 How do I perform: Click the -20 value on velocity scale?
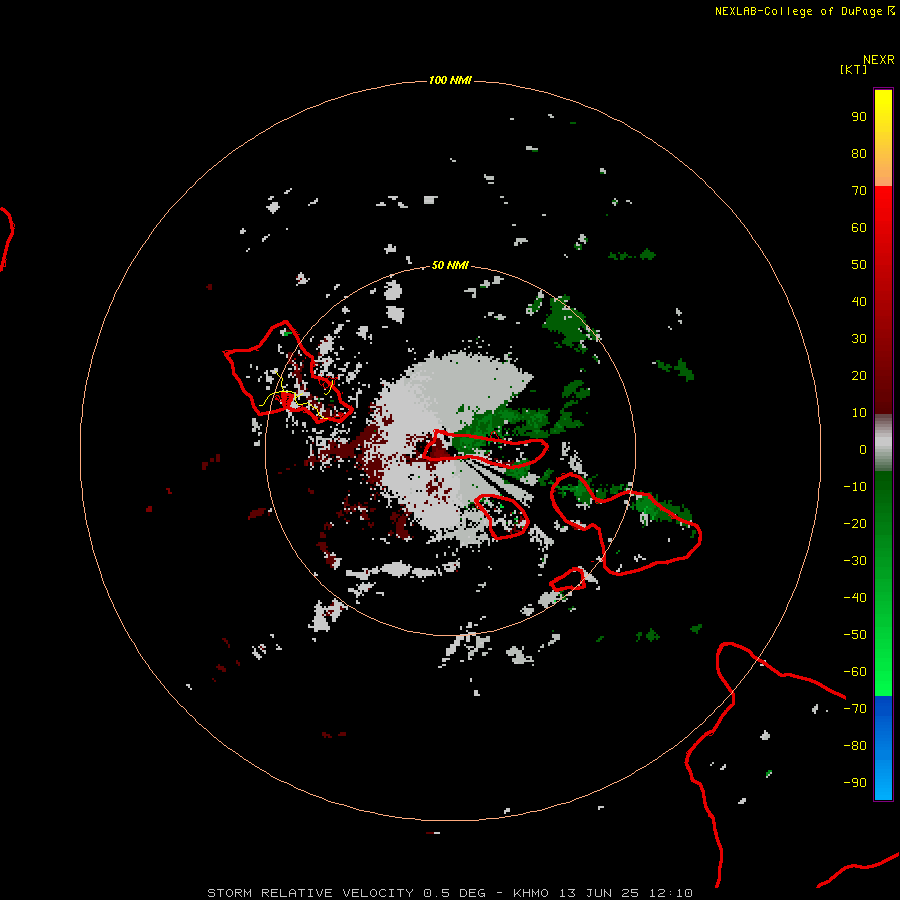[855, 523]
